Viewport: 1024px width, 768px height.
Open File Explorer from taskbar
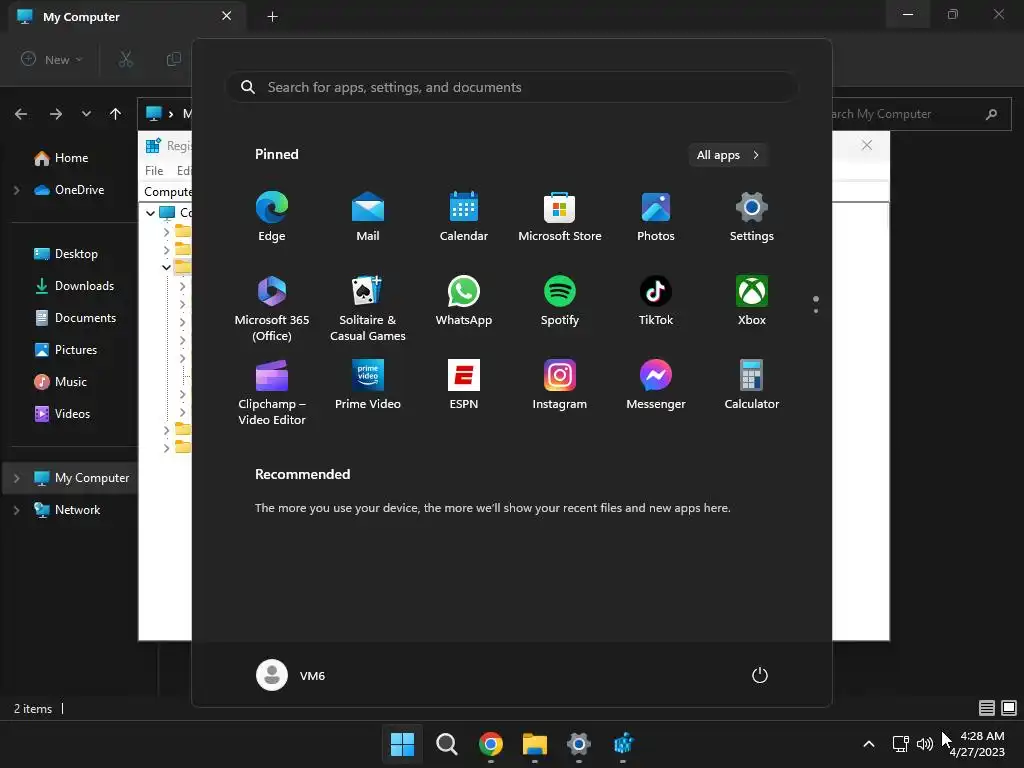(534, 743)
